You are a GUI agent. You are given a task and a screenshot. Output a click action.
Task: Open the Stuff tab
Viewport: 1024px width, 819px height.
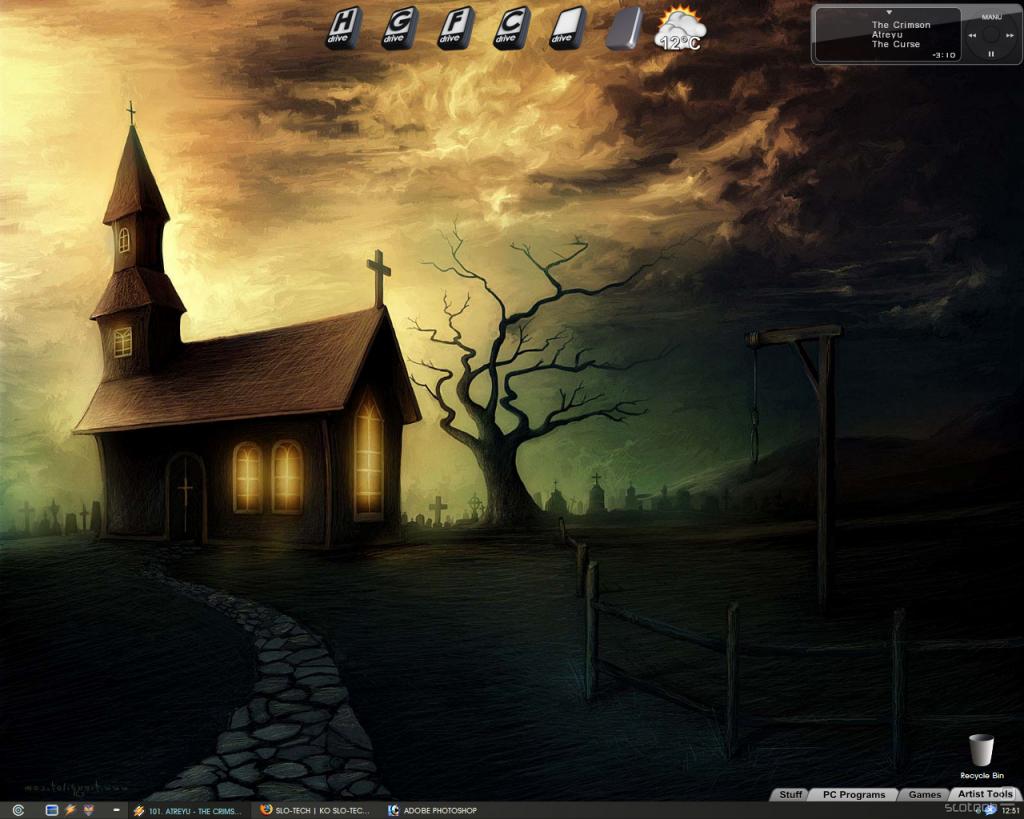pyautogui.click(x=790, y=794)
